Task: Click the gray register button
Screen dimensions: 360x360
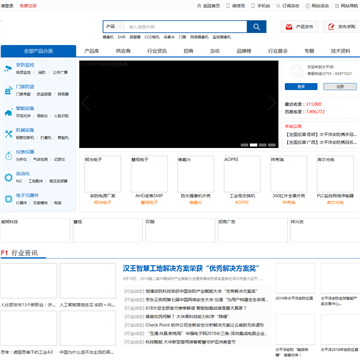Action: 340,87
